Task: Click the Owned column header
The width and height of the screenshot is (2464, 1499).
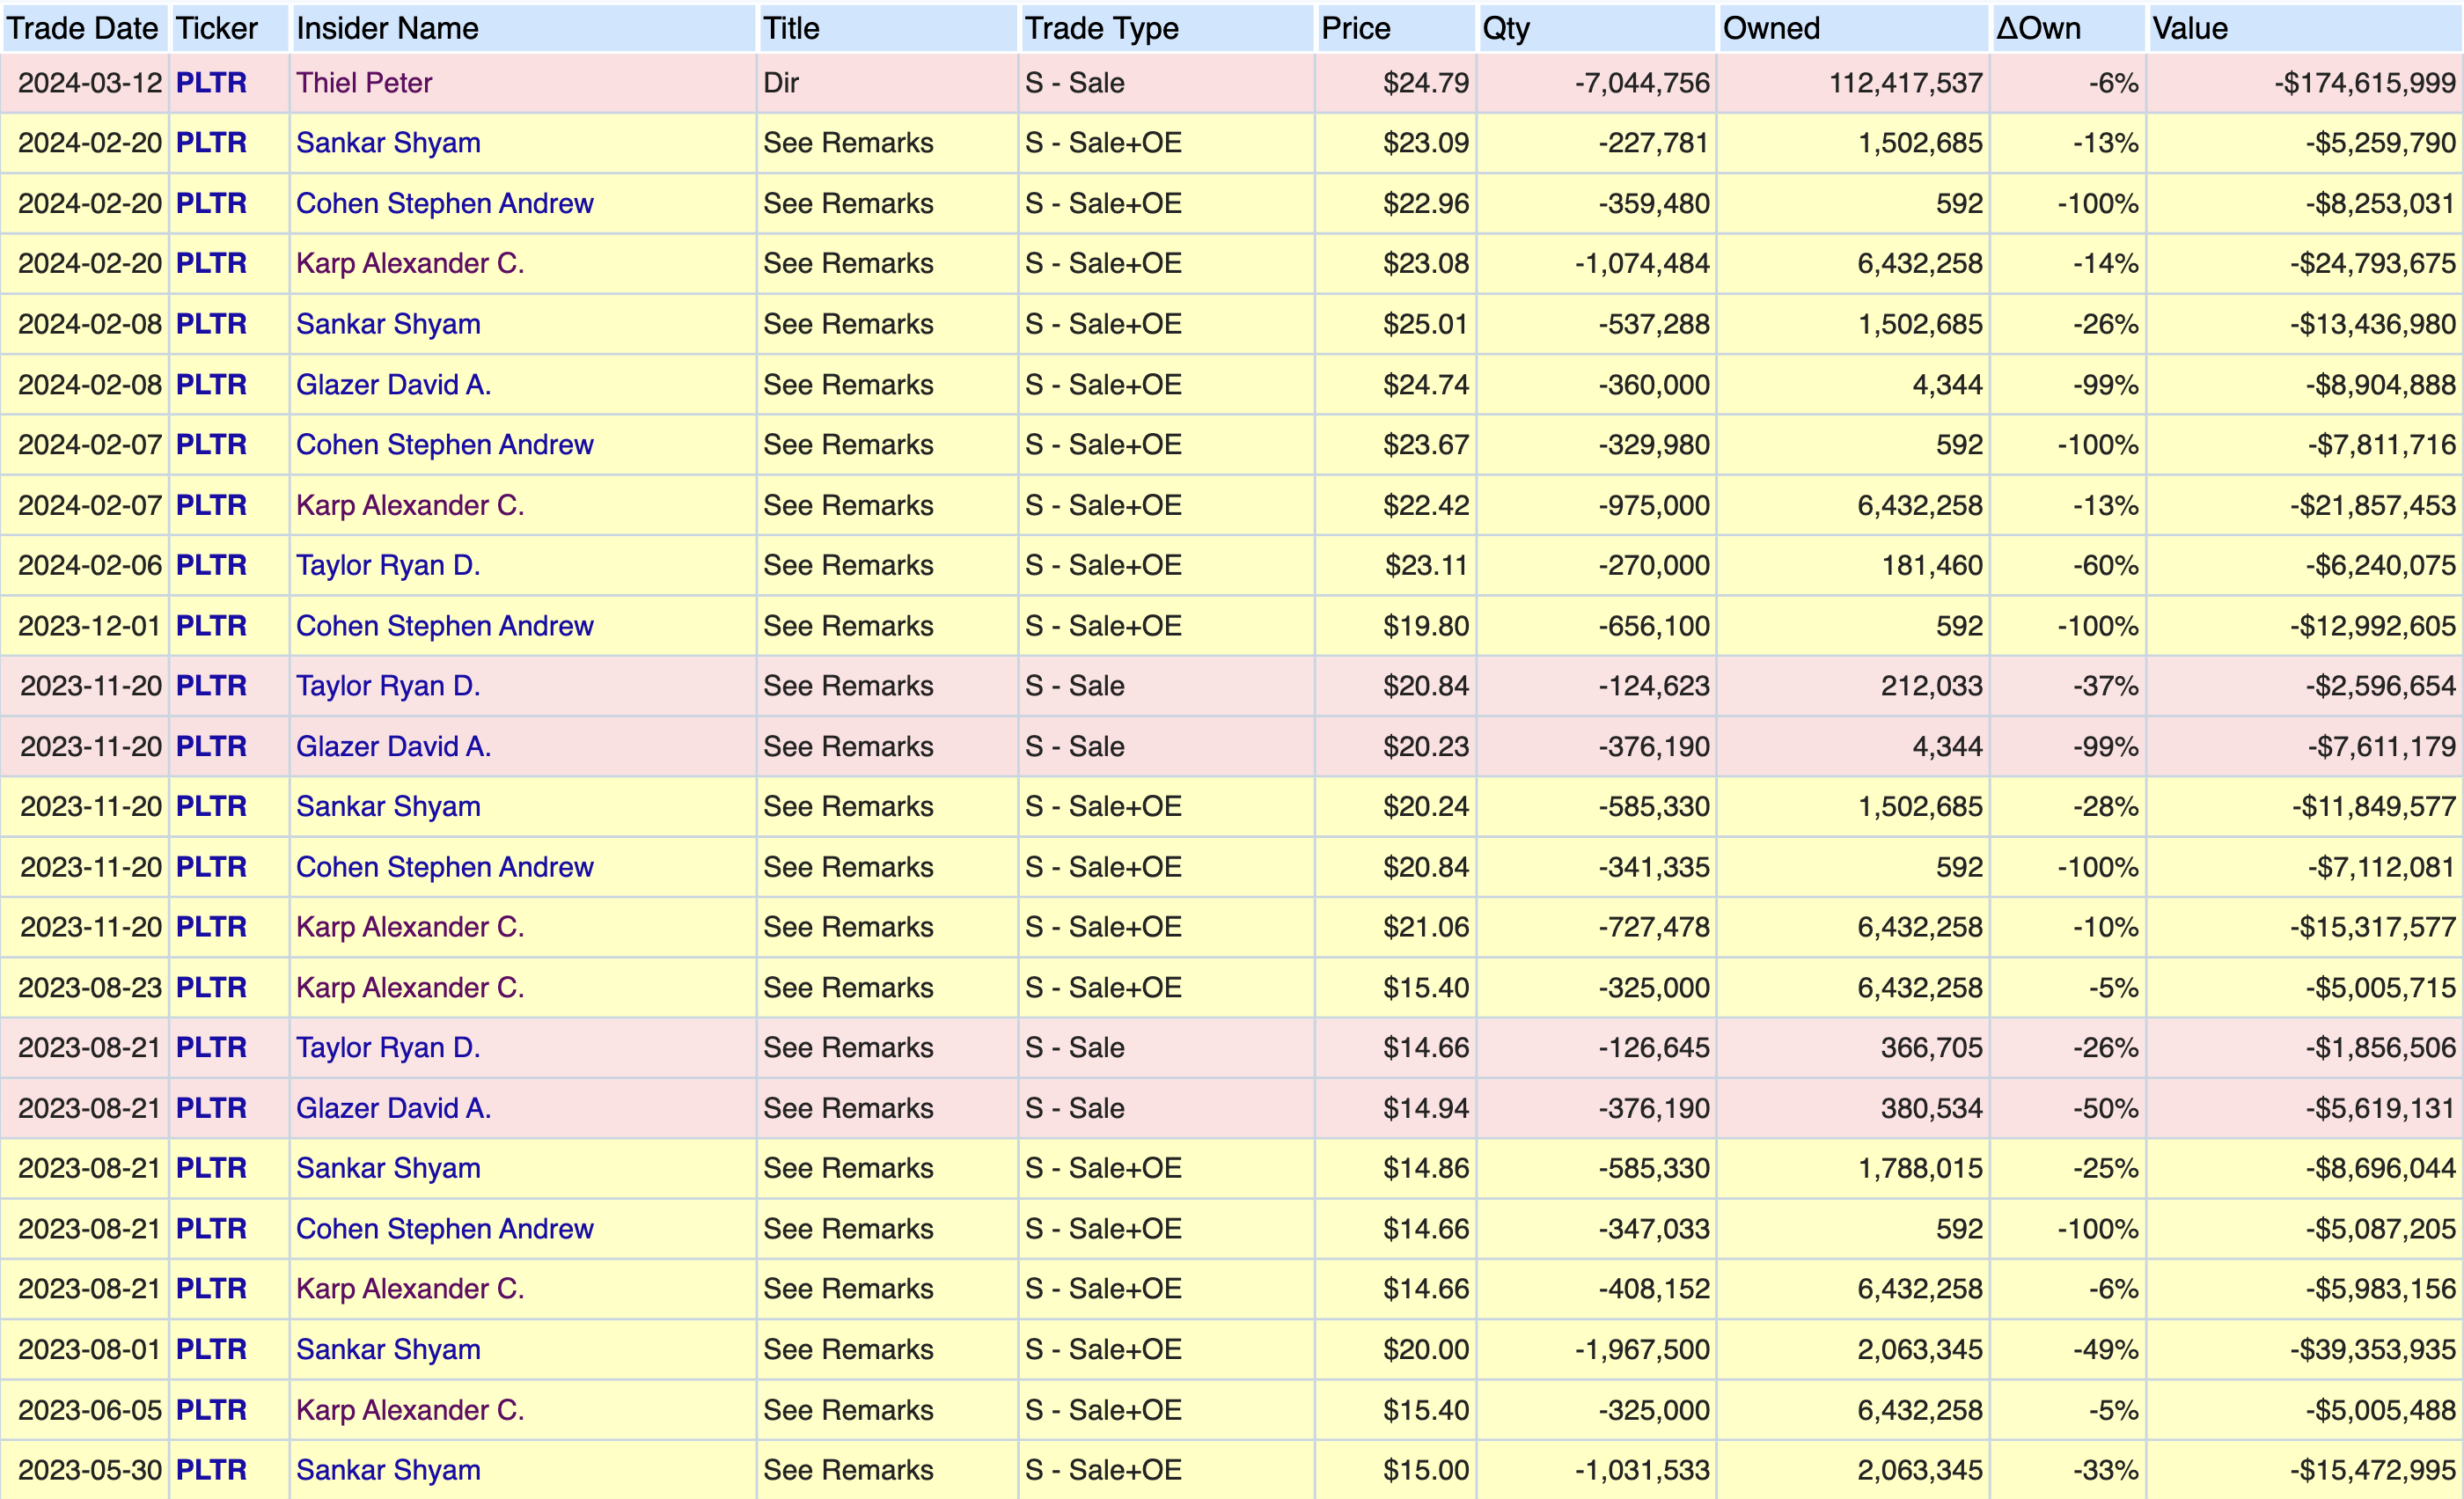Action: pos(1771,28)
